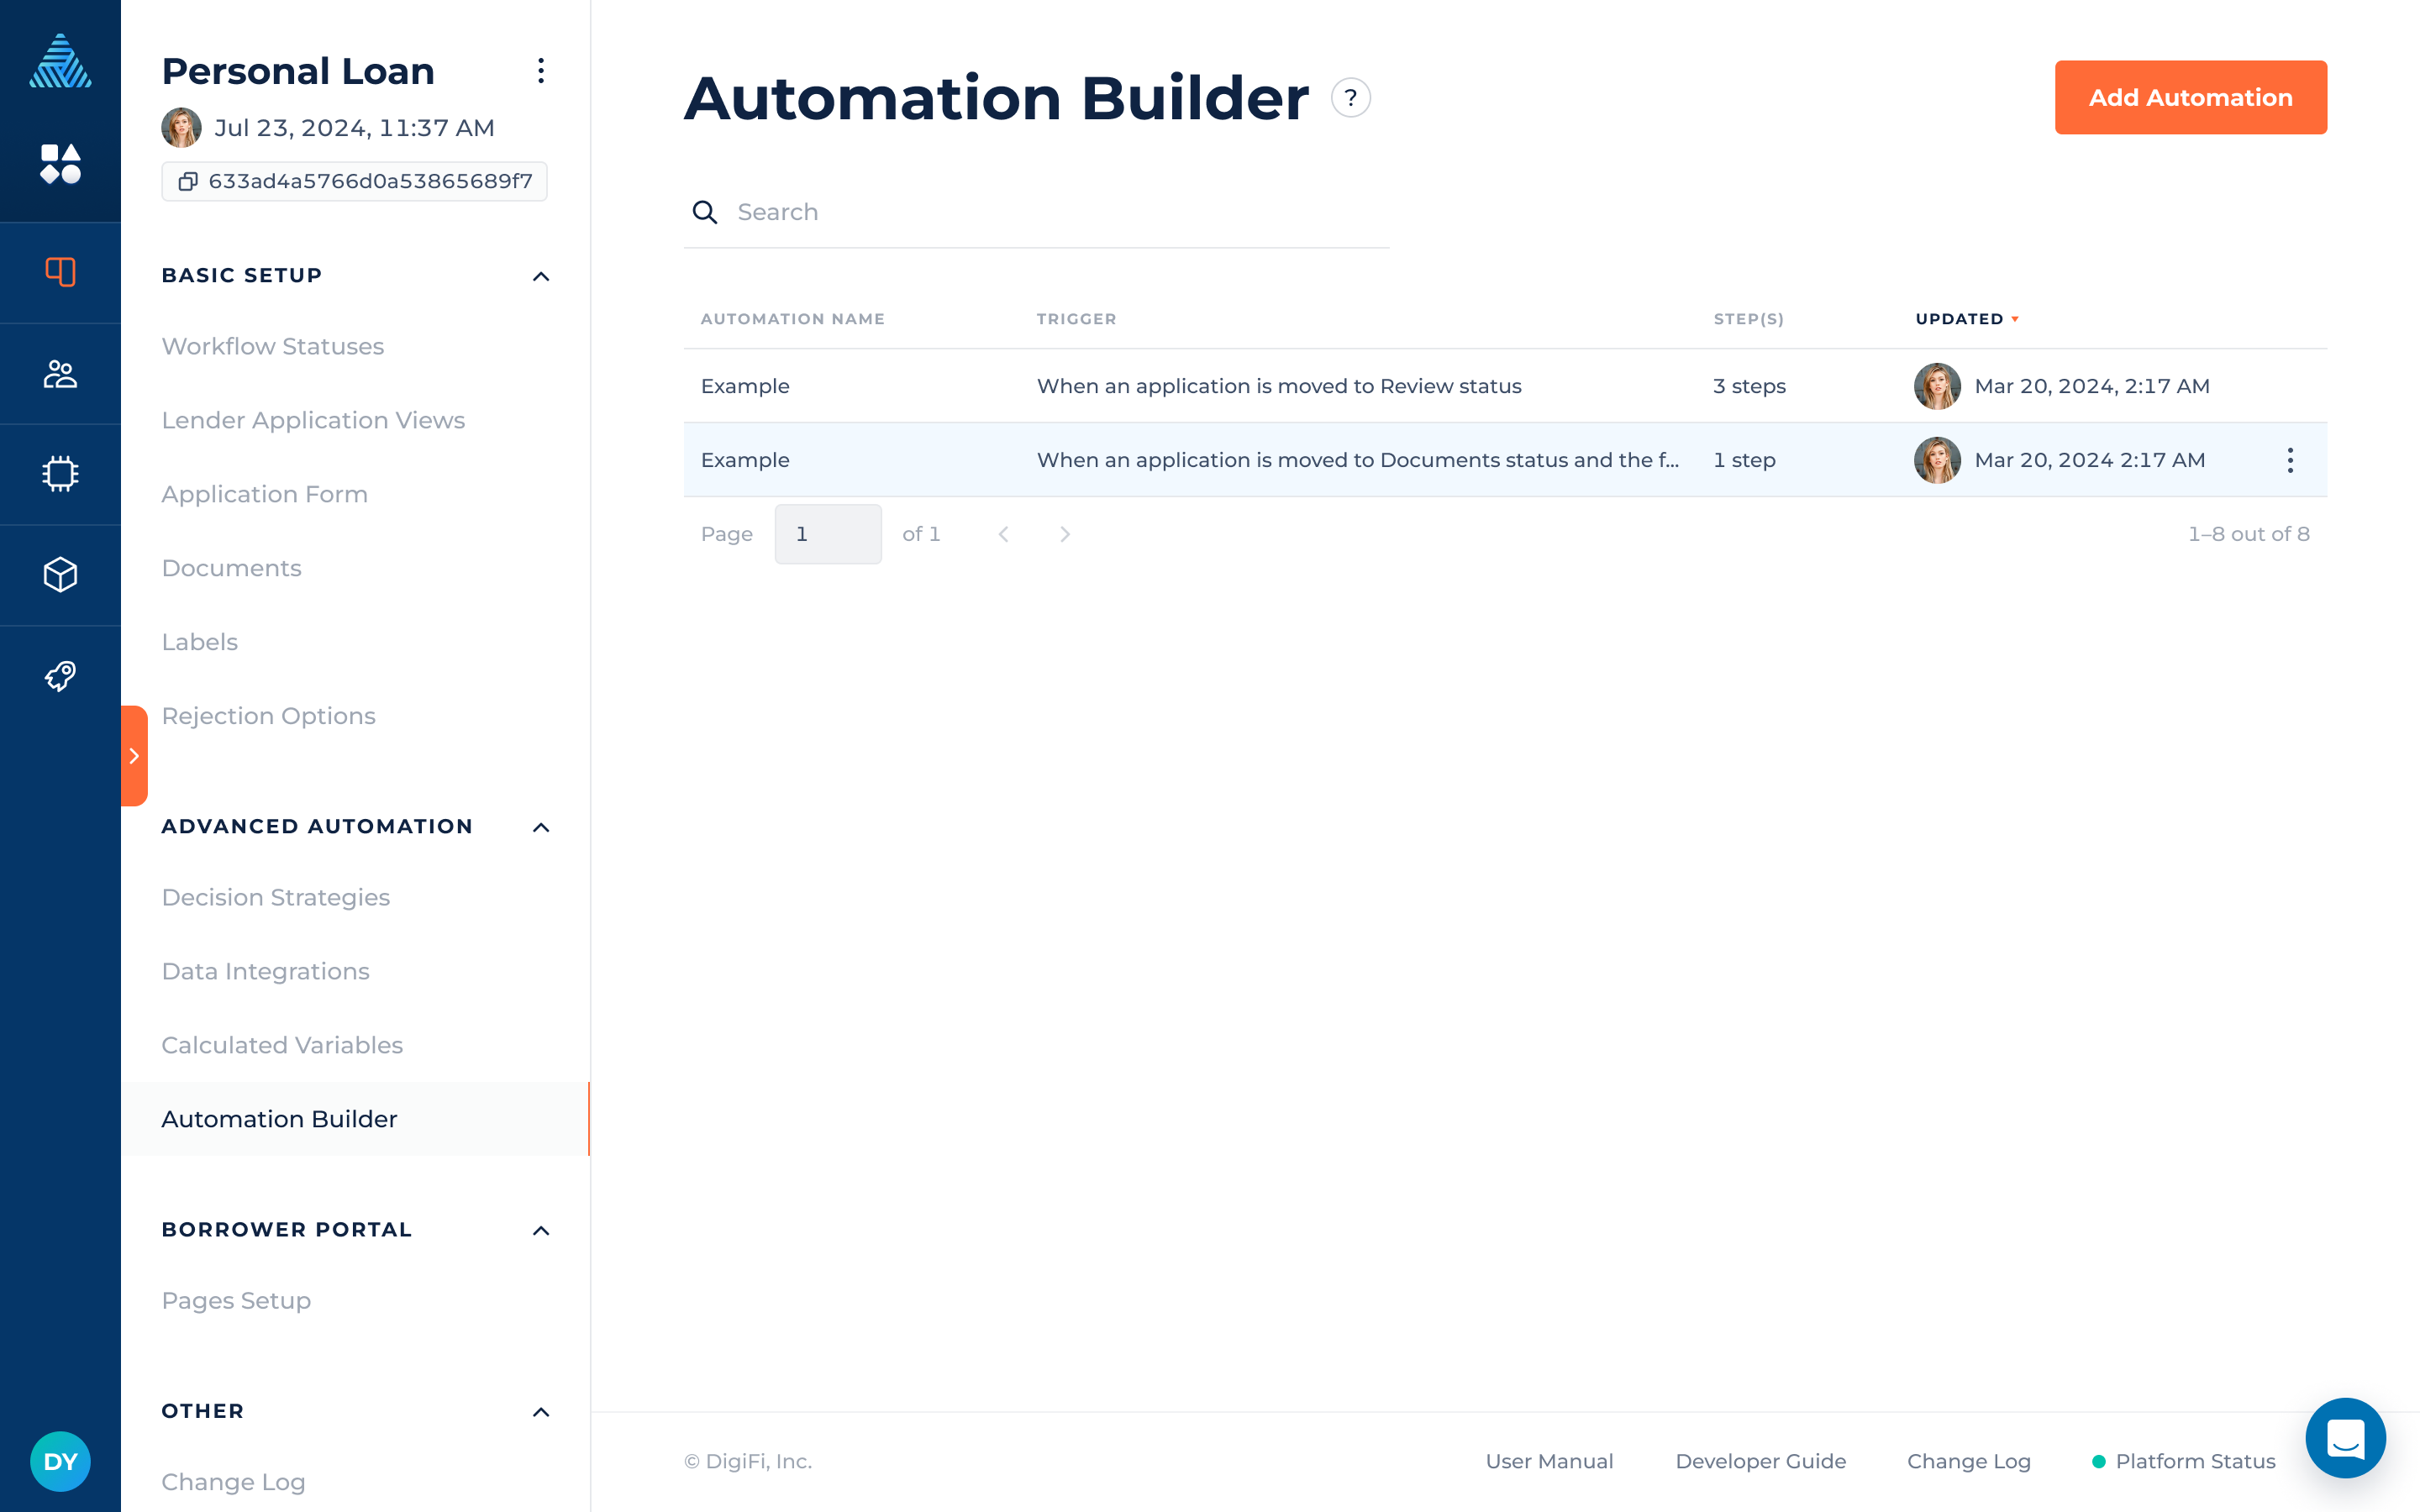The width and height of the screenshot is (2420, 1512).
Task: Toggle the Other section open or closed
Action: pyautogui.click(x=542, y=1411)
